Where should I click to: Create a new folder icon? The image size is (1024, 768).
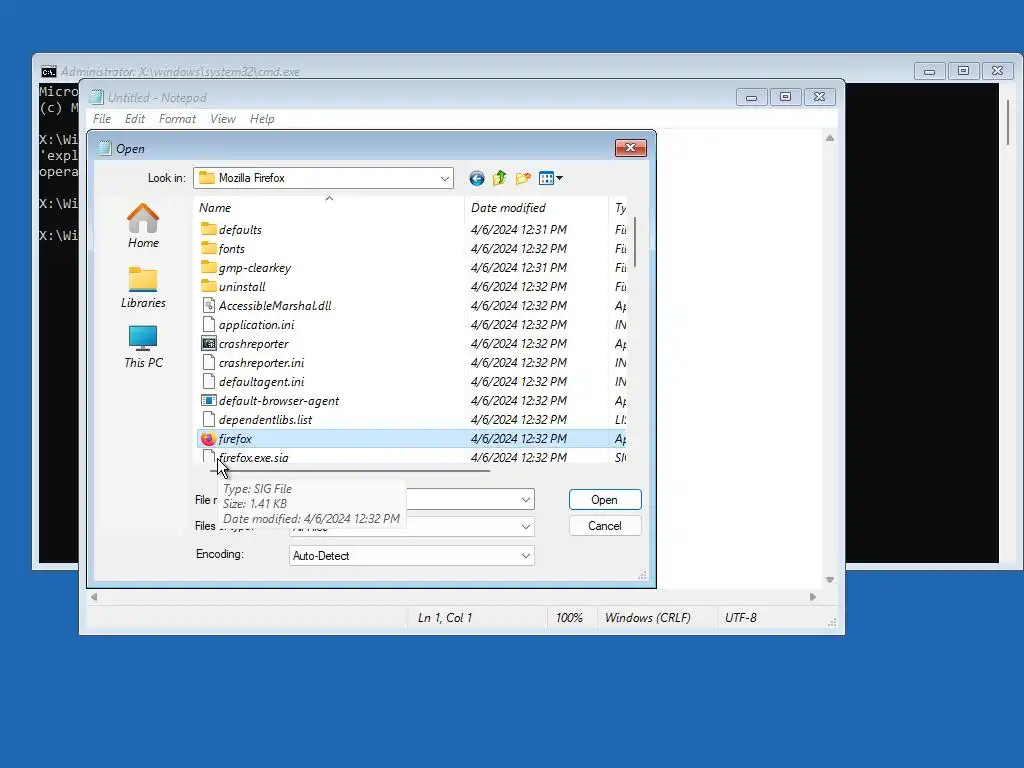coord(523,178)
